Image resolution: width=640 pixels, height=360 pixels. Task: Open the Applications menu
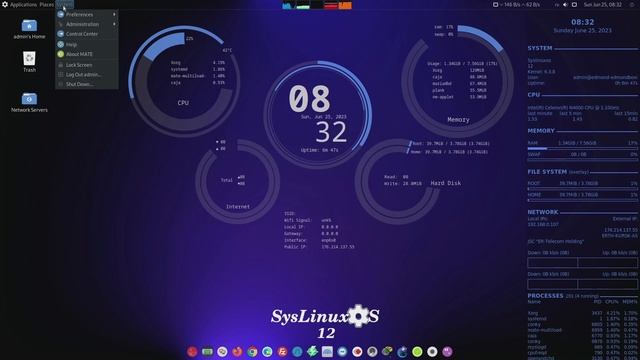pos(23,4)
